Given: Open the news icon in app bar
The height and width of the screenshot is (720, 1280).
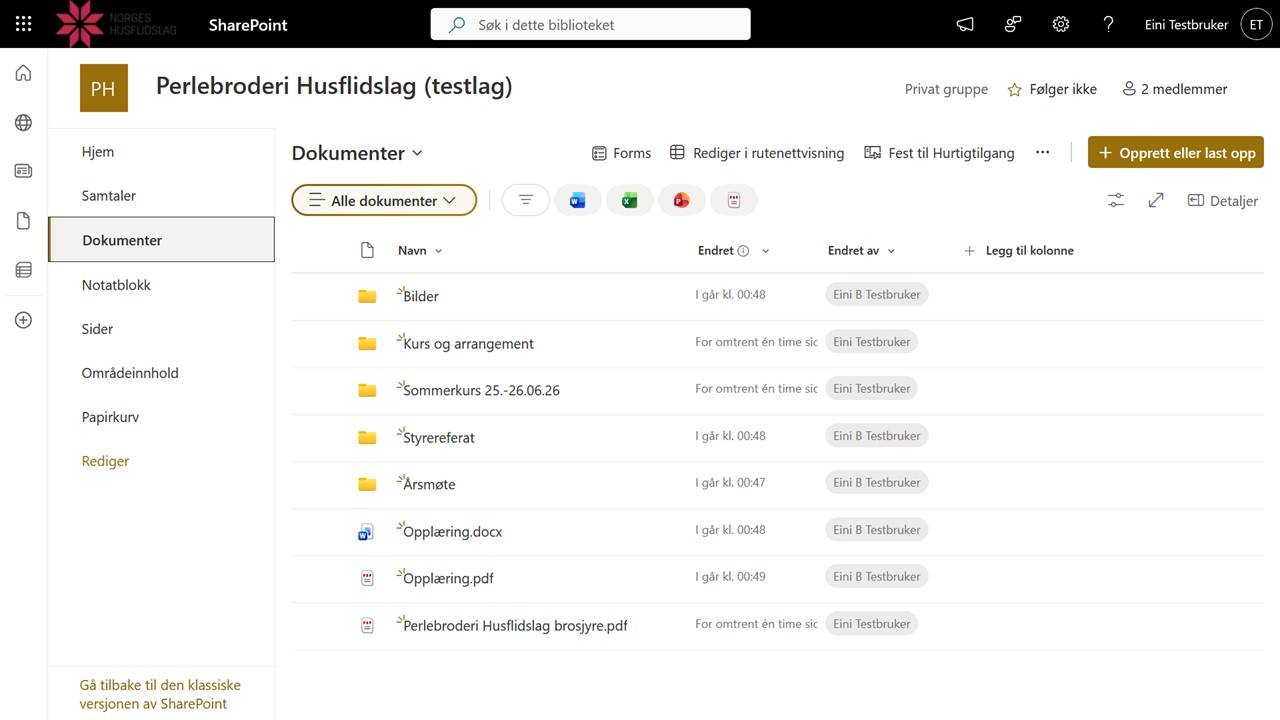Looking at the screenshot, I should [23, 171].
